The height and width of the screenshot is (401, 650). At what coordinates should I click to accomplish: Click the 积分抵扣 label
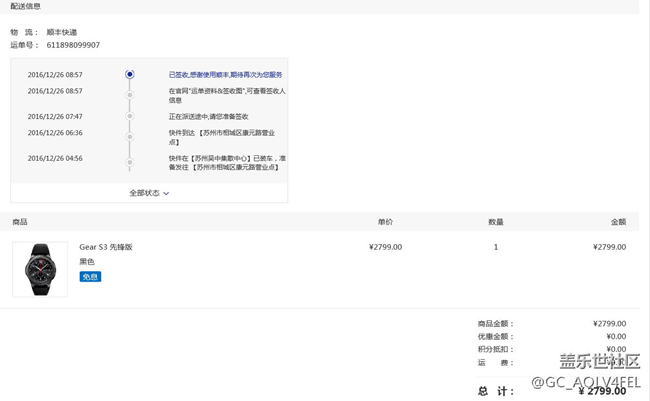click(496, 349)
